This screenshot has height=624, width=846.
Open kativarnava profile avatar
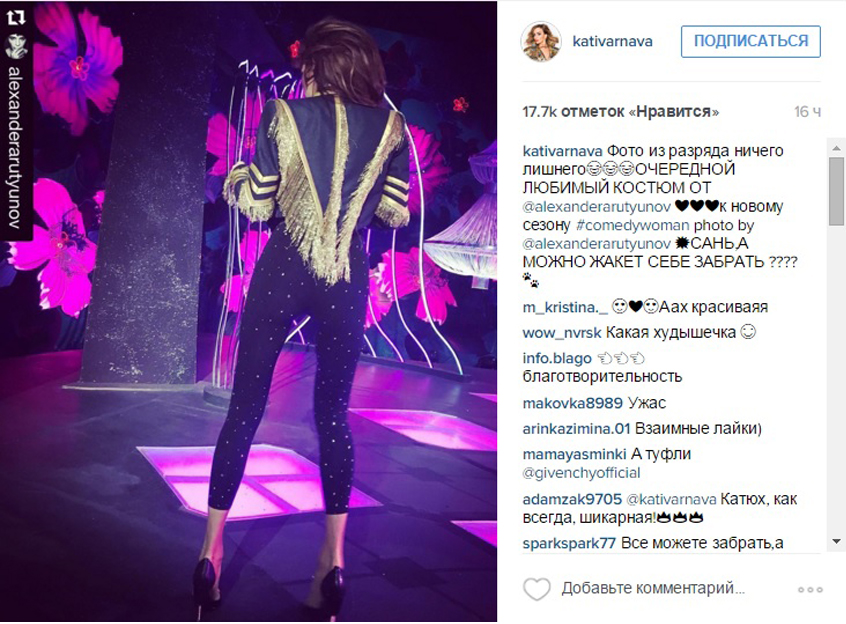[x=541, y=42]
